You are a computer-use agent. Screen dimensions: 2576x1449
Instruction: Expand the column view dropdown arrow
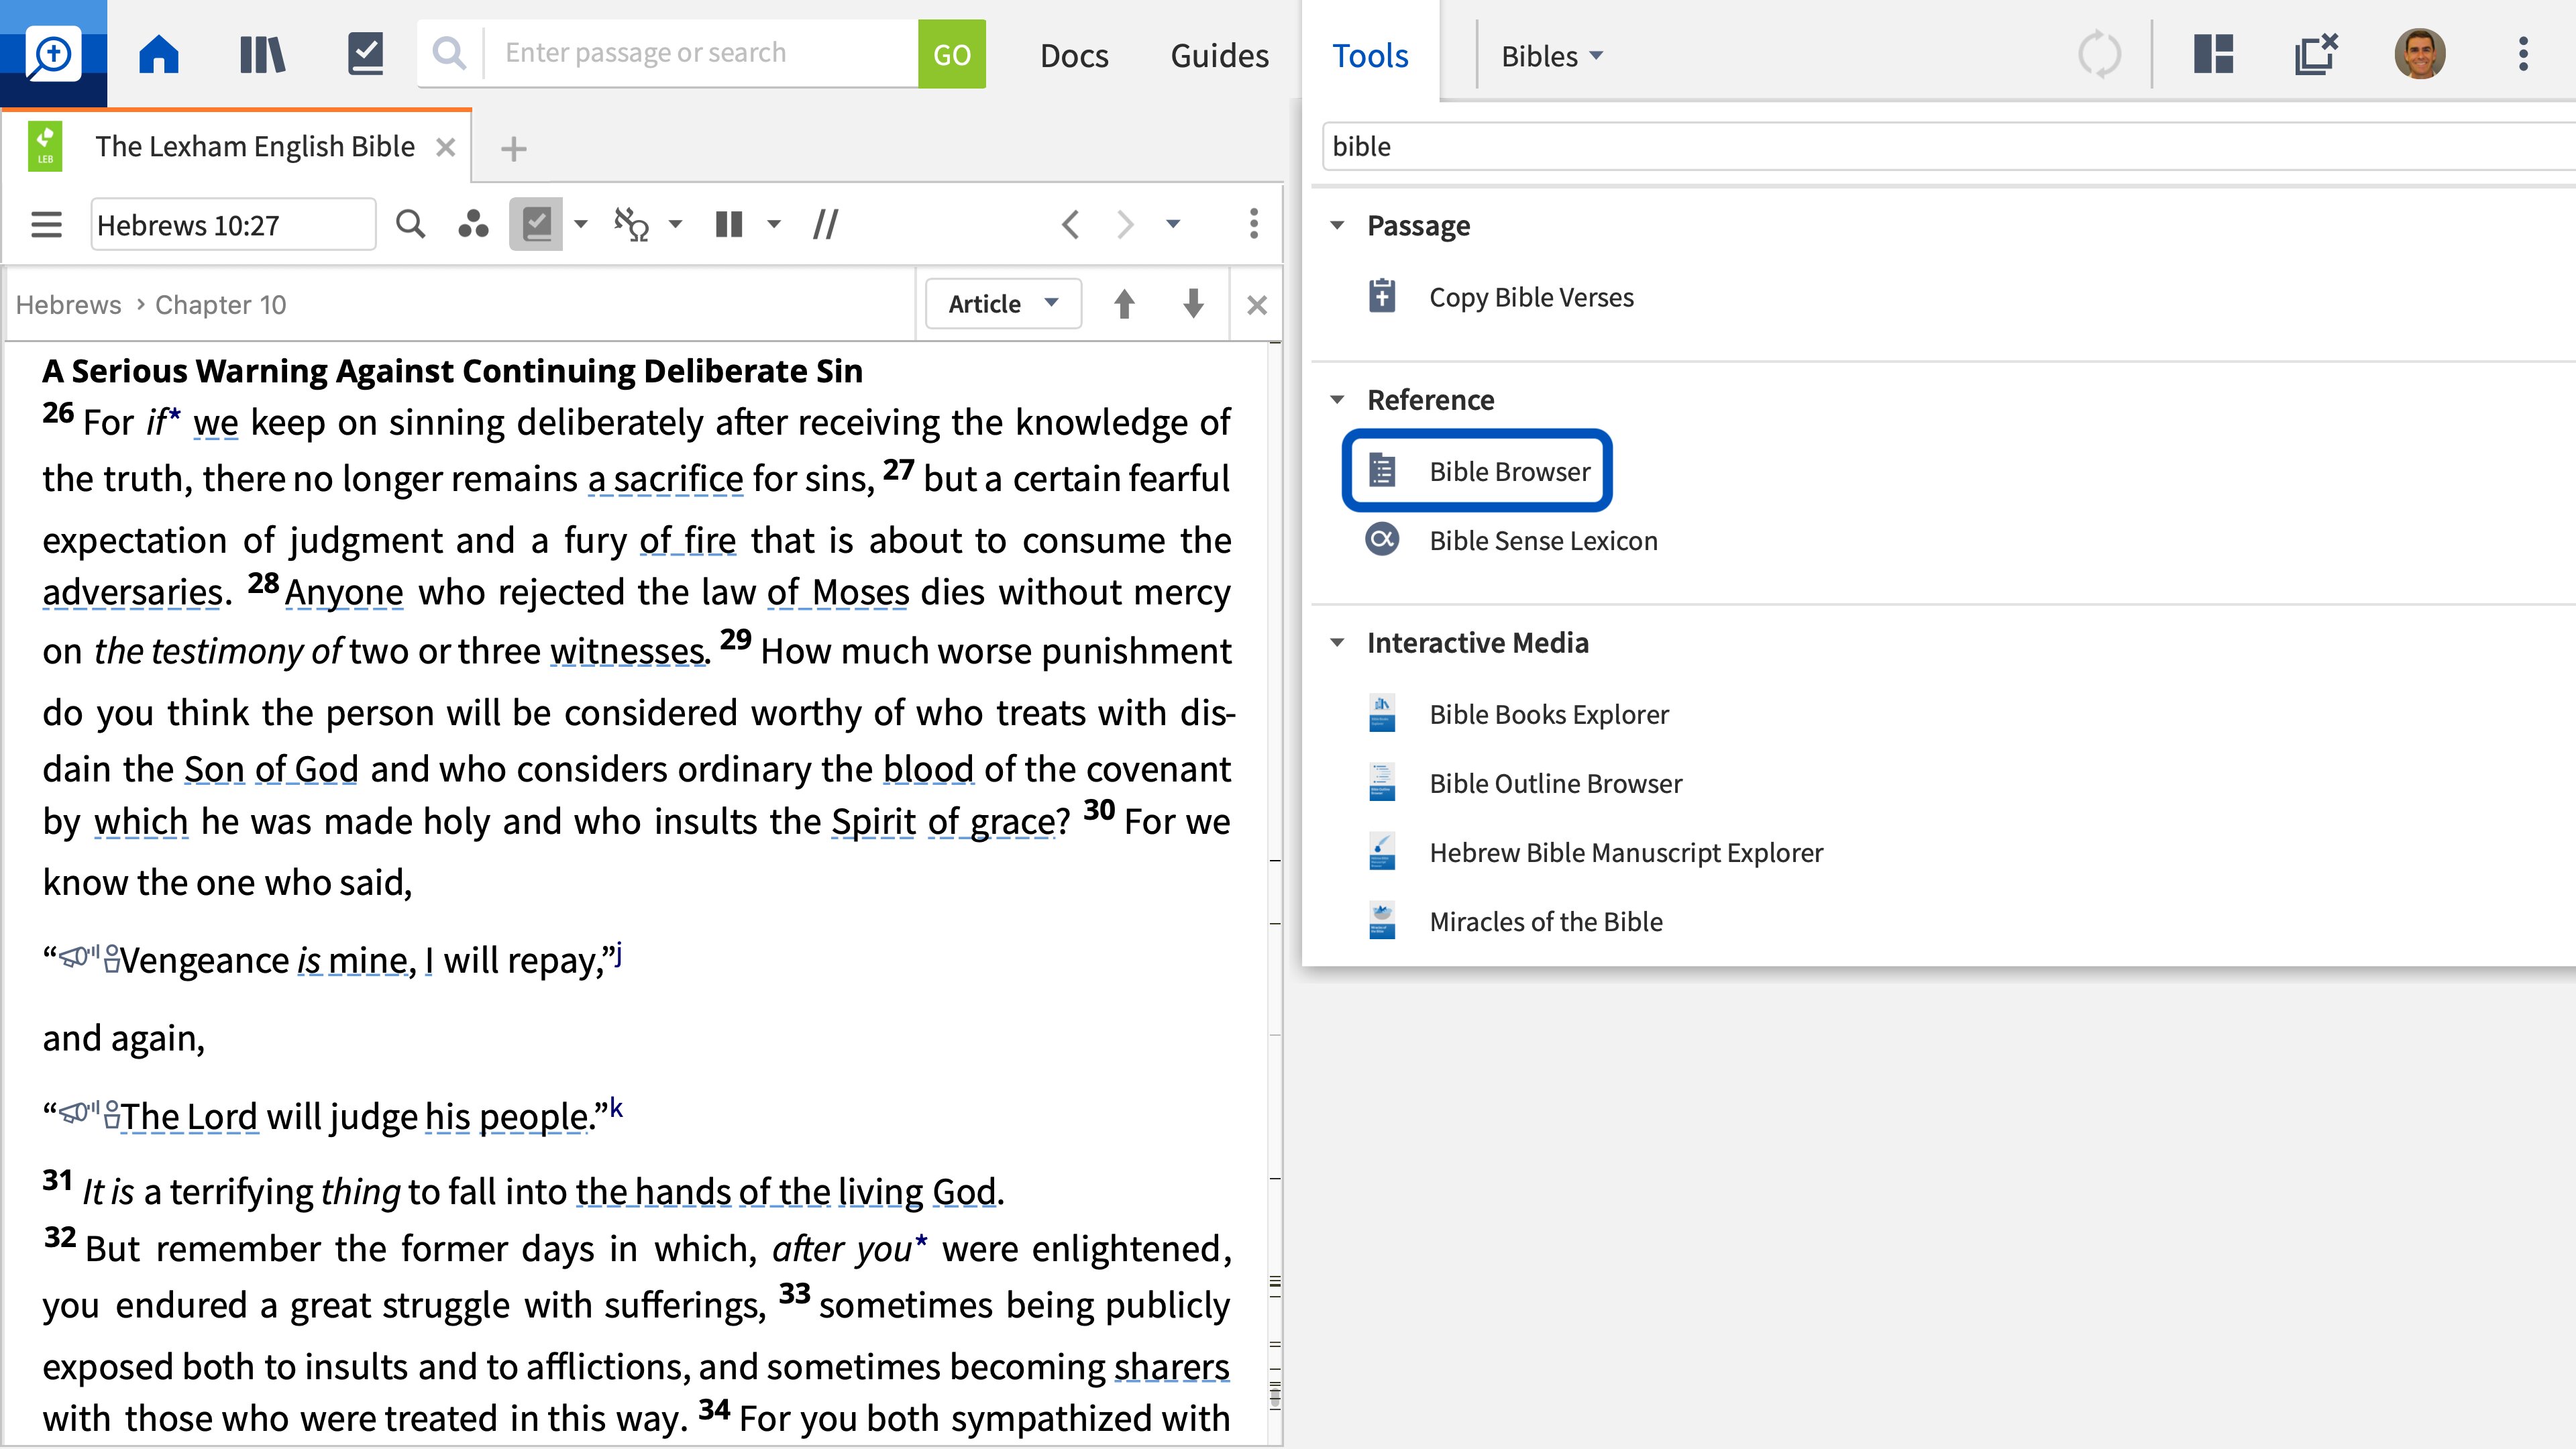773,224
